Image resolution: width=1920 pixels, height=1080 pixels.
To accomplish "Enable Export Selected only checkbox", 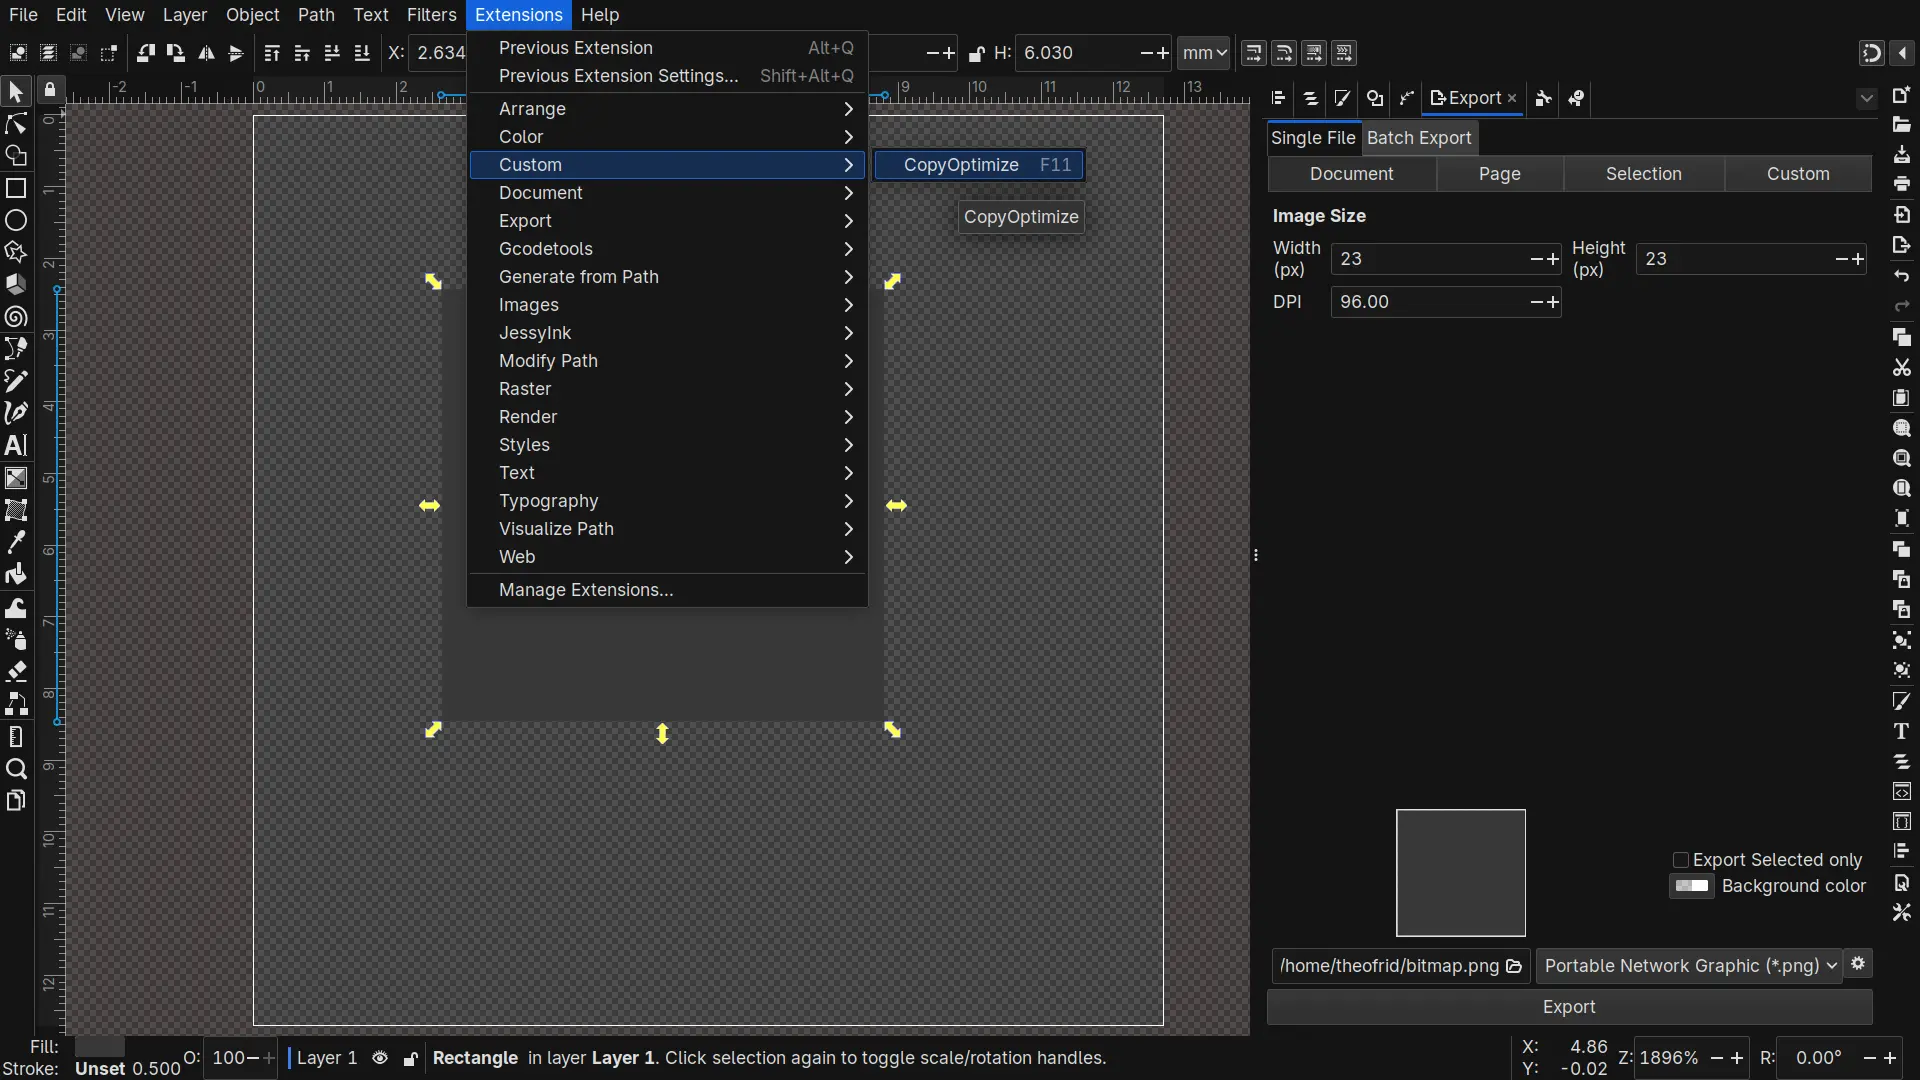I will click(x=1681, y=860).
